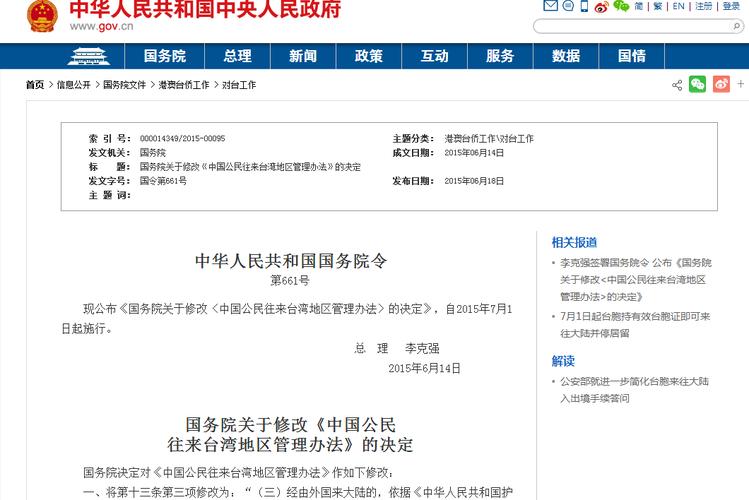Image resolution: width=749 pixels, height=500 pixels.
Task: Open related report 7月1日起台胞持有效台胞证
Action: (x=635, y=325)
